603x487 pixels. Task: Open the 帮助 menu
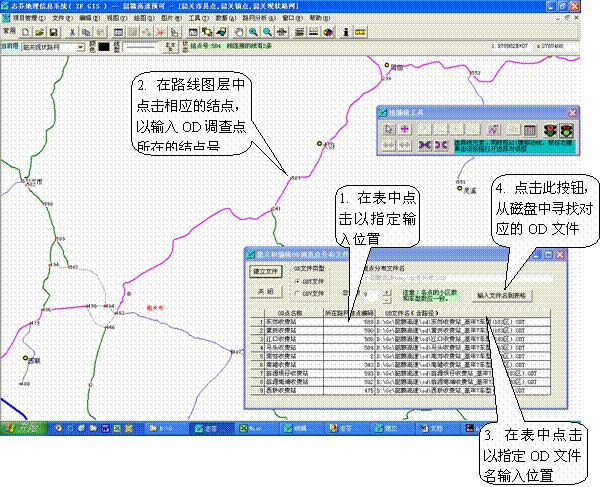click(320, 18)
